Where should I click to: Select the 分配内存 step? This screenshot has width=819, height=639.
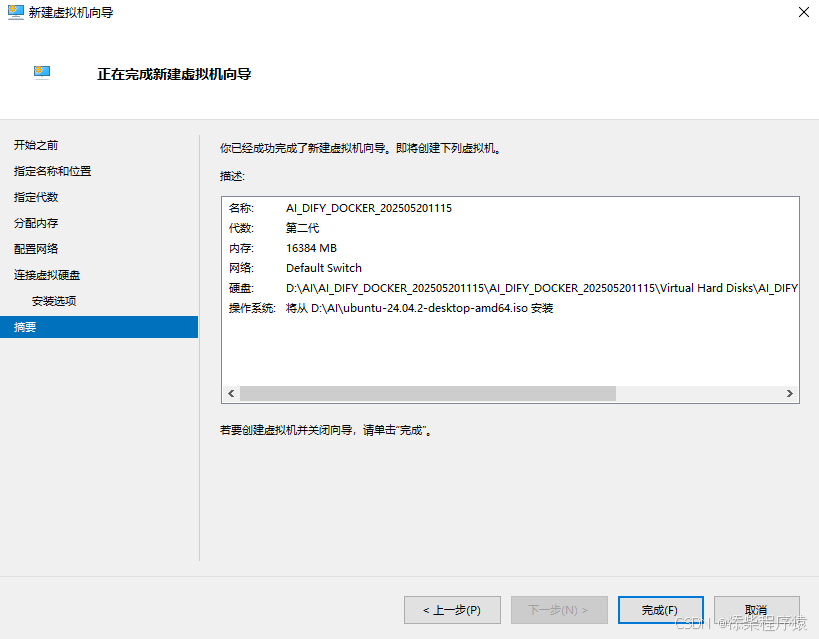(x=36, y=223)
